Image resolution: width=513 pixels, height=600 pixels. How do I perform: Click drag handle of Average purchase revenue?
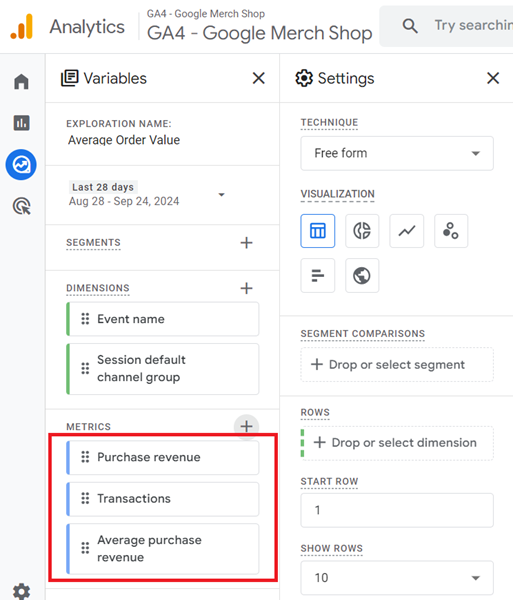(85, 548)
